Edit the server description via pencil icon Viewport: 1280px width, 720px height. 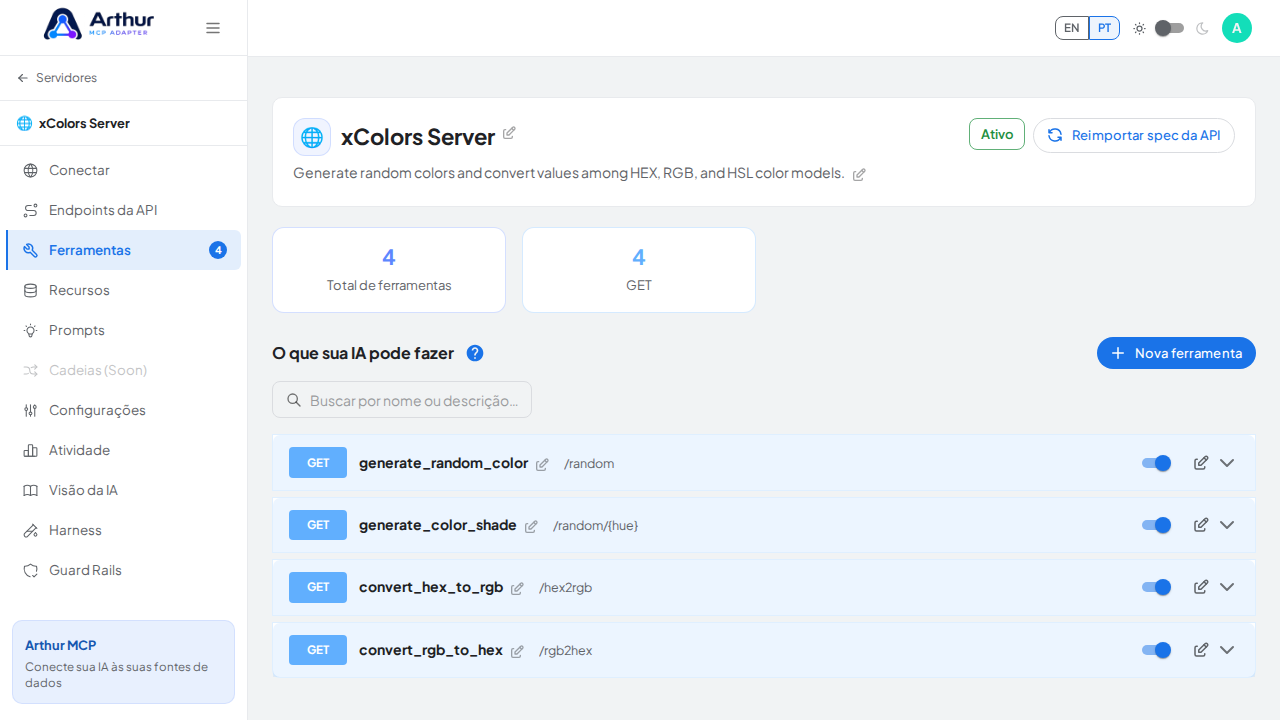(859, 174)
